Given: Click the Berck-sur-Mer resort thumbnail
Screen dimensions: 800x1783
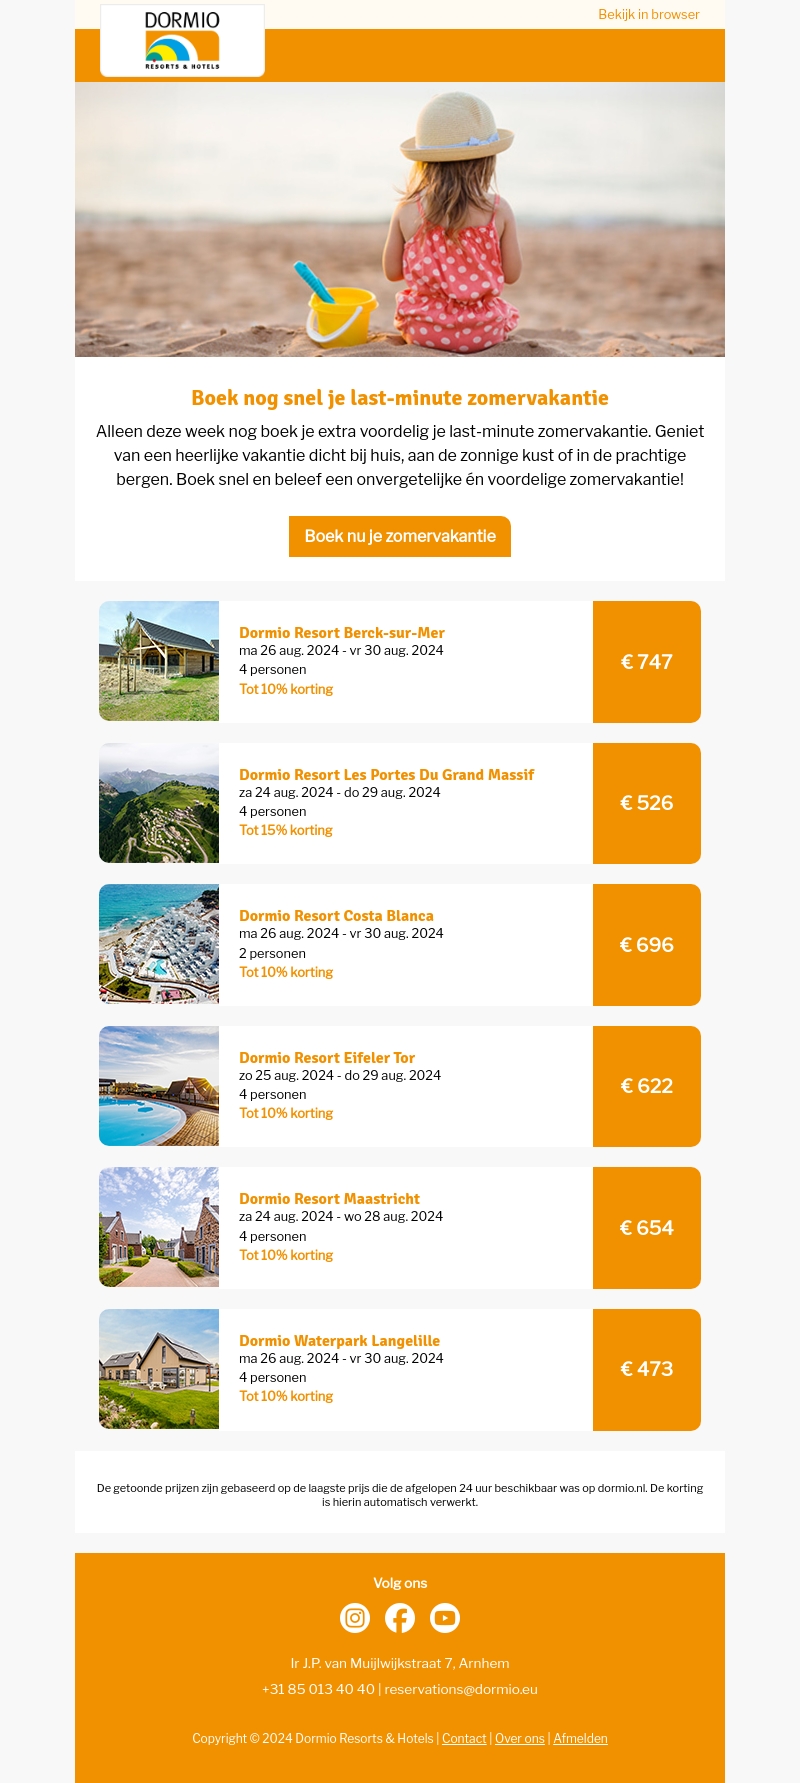Looking at the screenshot, I should (159, 661).
